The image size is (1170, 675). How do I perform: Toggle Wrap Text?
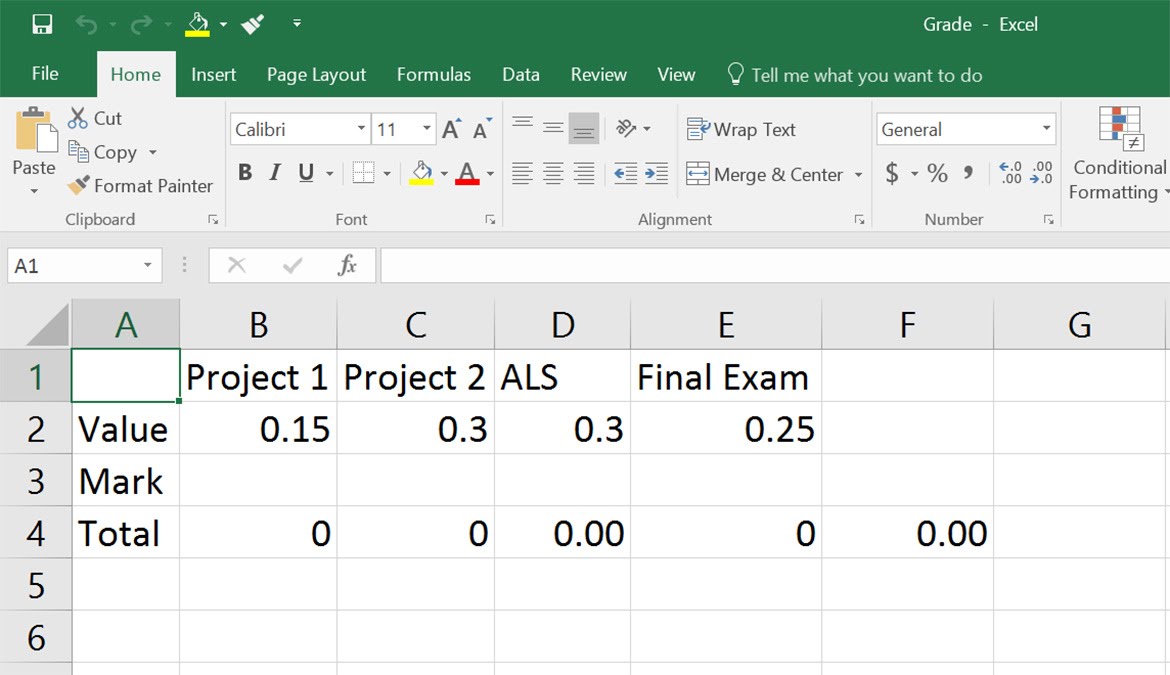(741, 129)
